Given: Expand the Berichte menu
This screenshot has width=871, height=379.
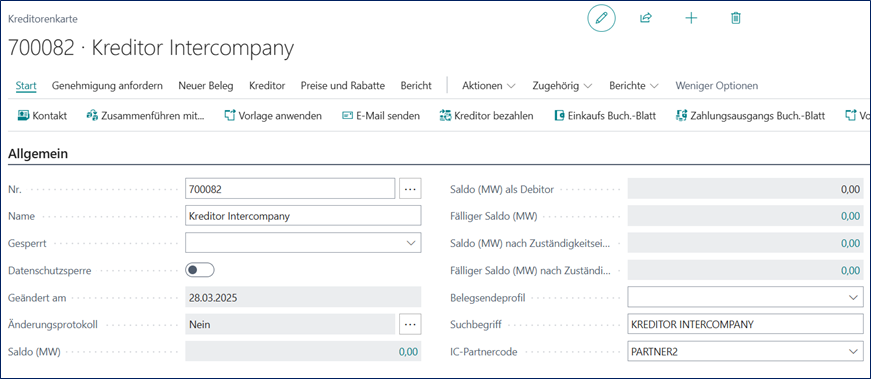Looking at the screenshot, I should (634, 86).
